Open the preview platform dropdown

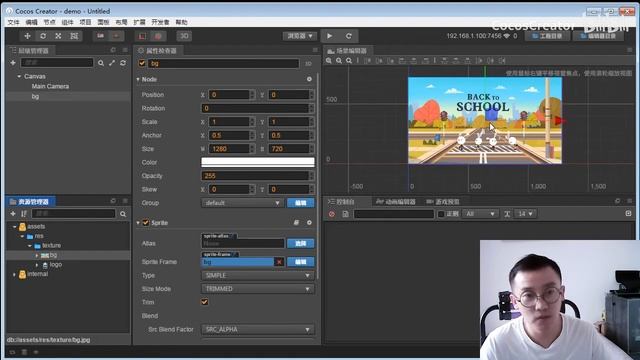pyautogui.click(x=300, y=36)
